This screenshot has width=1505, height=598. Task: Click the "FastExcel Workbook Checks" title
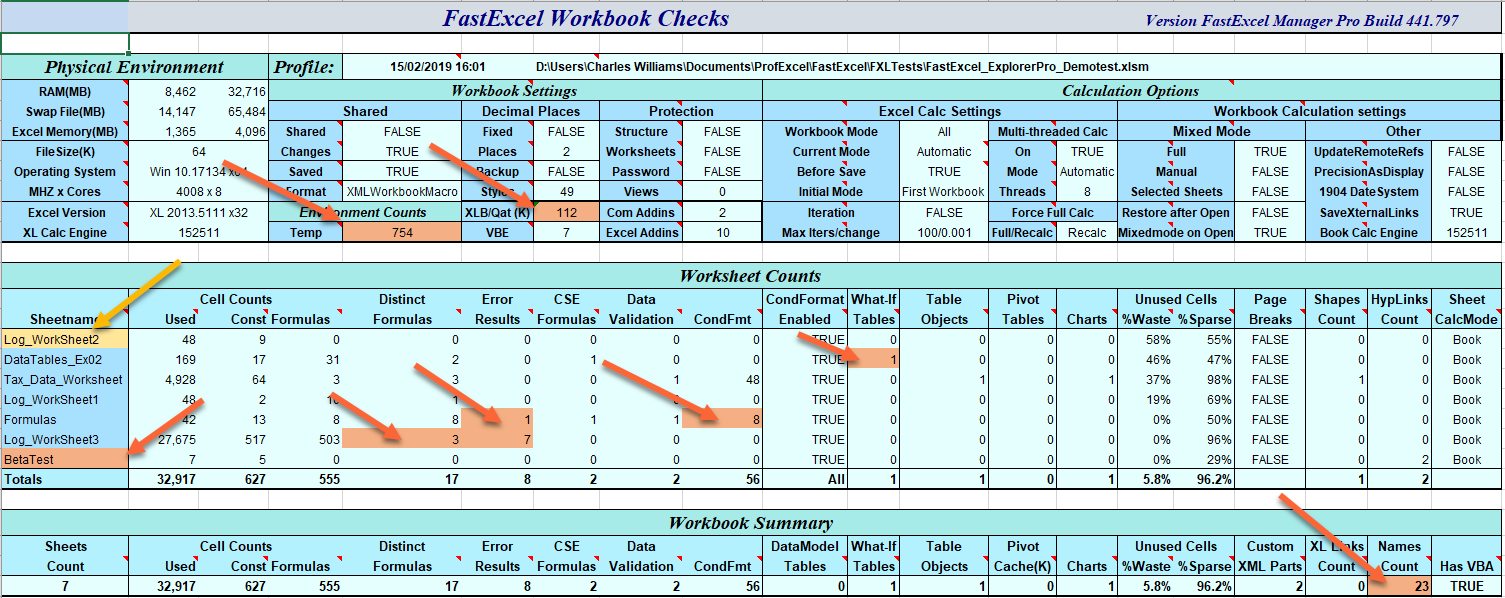(x=586, y=18)
